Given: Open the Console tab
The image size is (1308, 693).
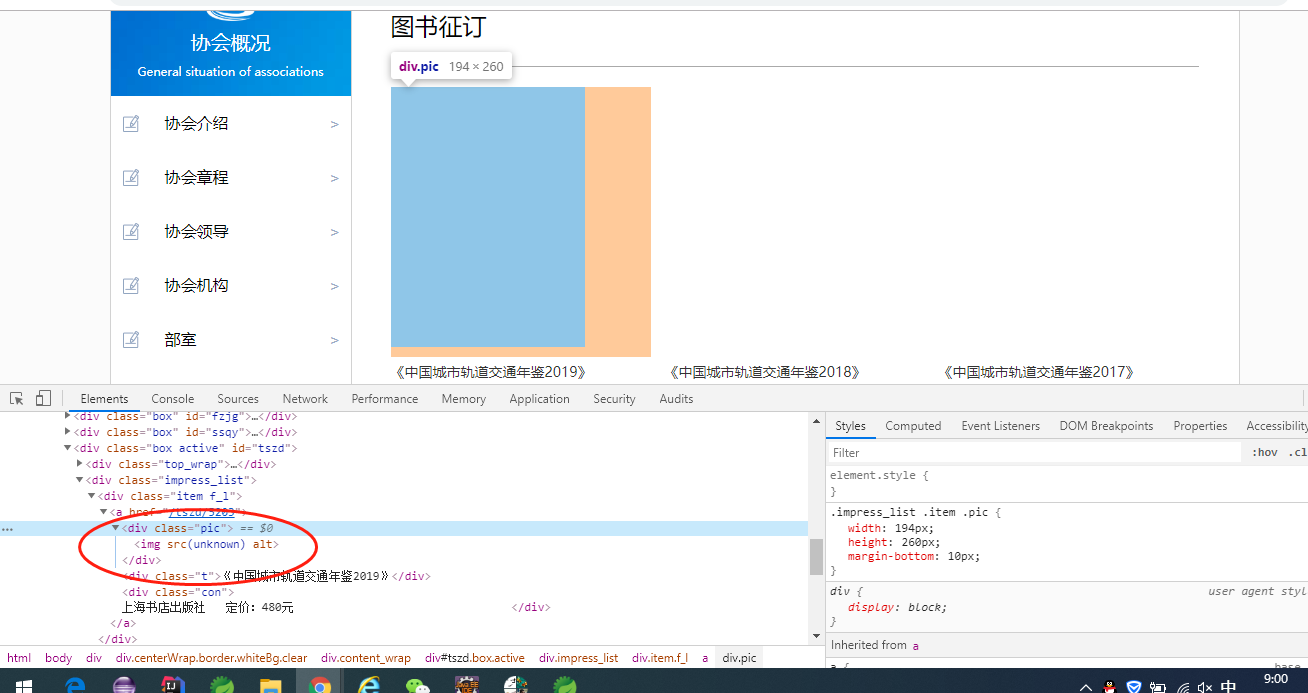Looking at the screenshot, I should pyautogui.click(x=173, y=398).
